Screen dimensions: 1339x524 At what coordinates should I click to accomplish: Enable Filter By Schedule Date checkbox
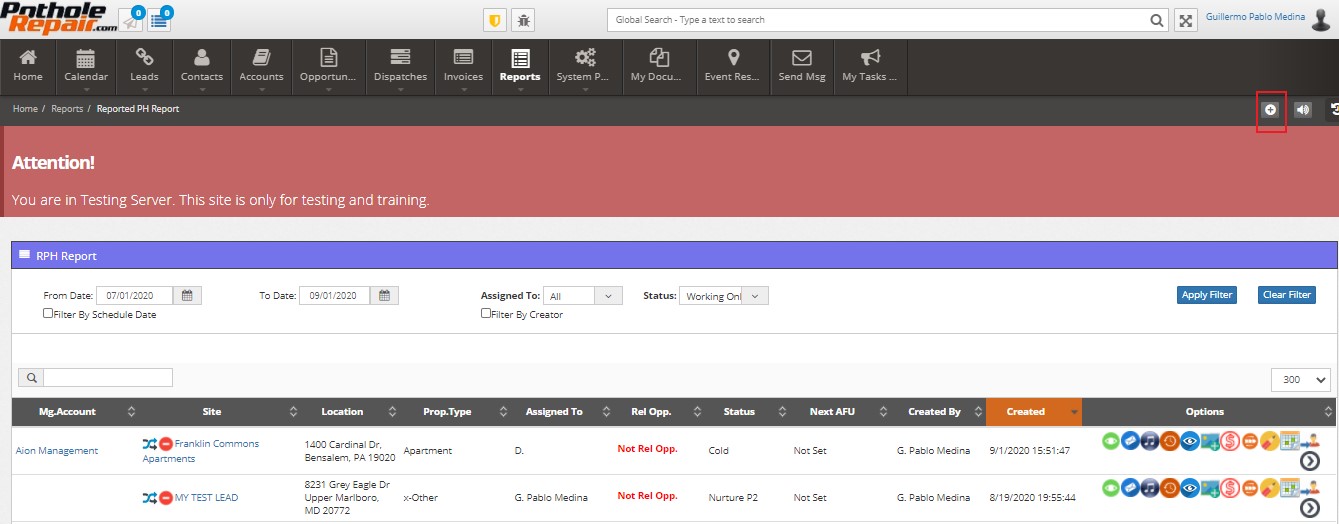pyautogui.click(x=48, y=313)
